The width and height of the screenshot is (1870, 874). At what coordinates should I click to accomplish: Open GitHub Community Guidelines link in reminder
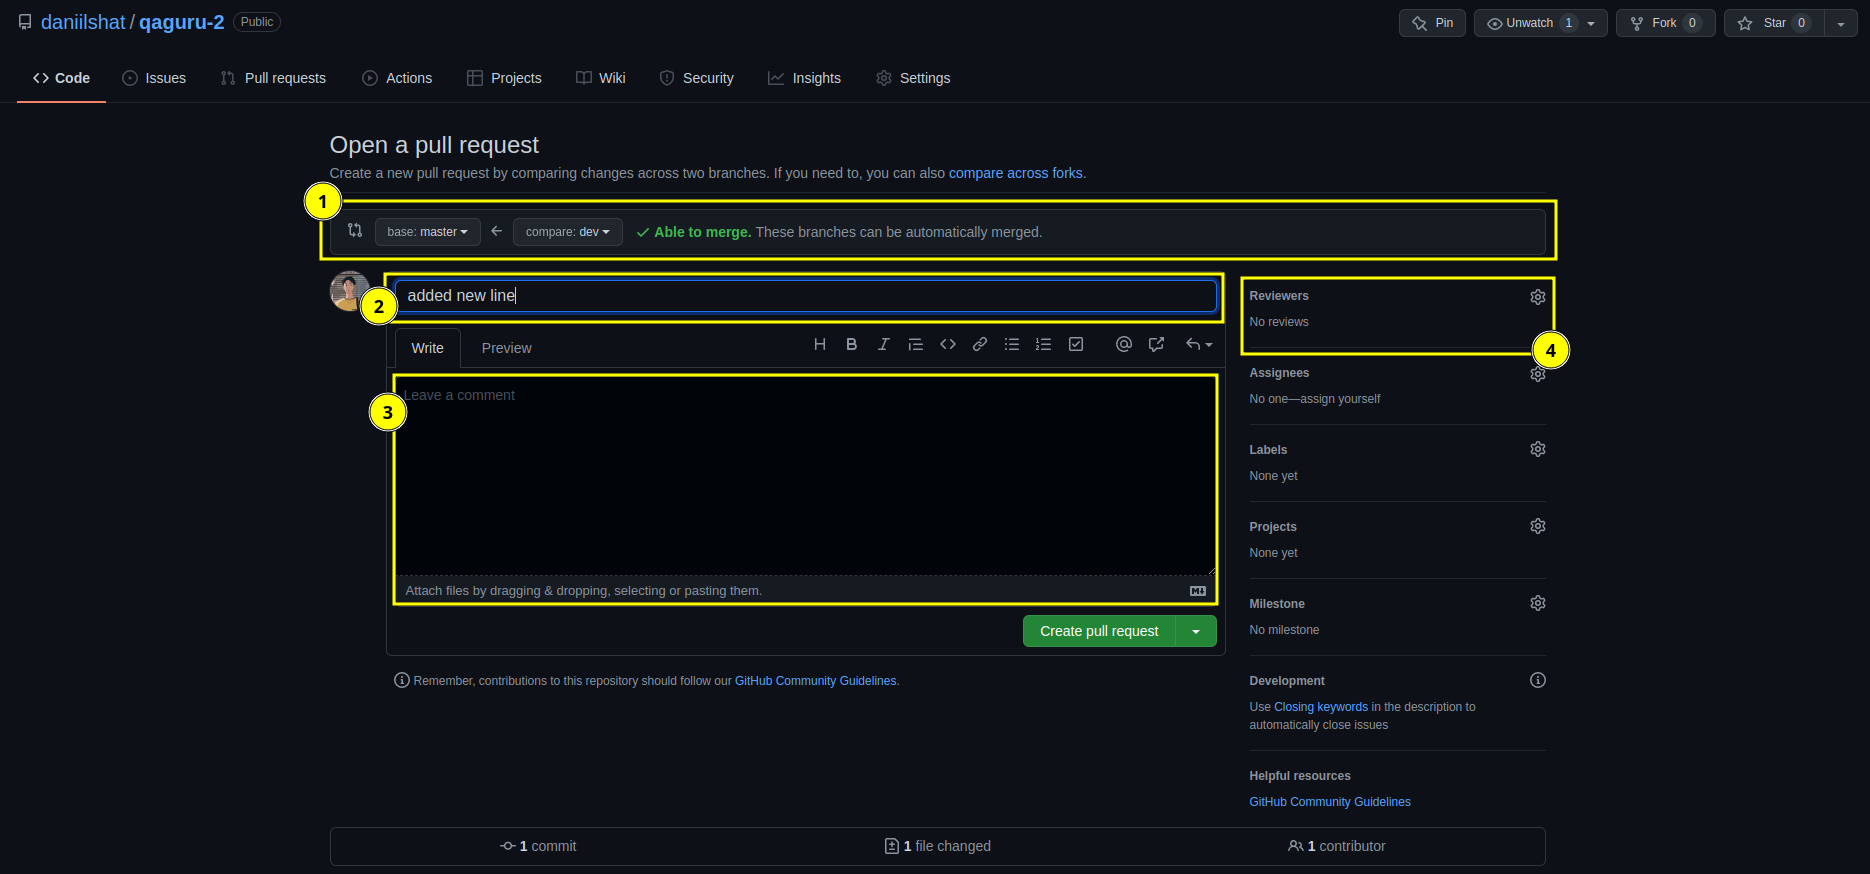coord(815,681)
